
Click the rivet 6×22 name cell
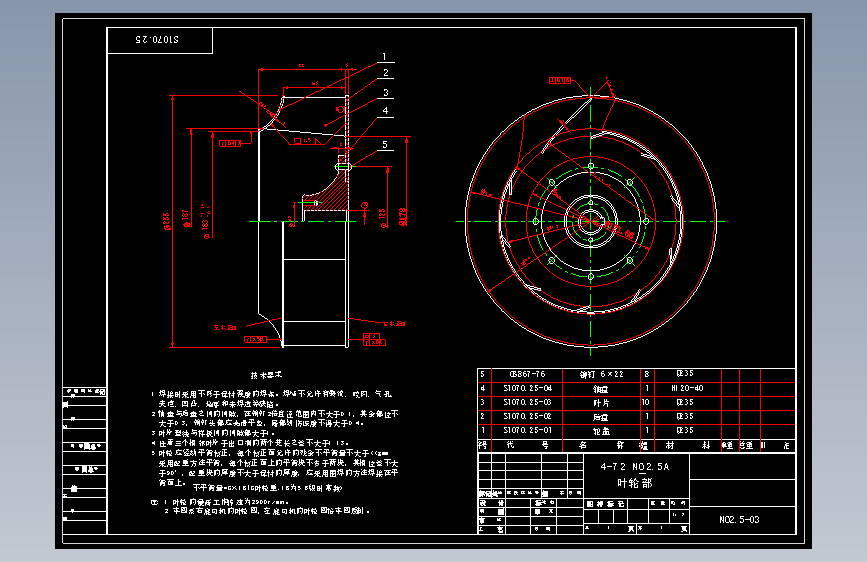(601, 374)
